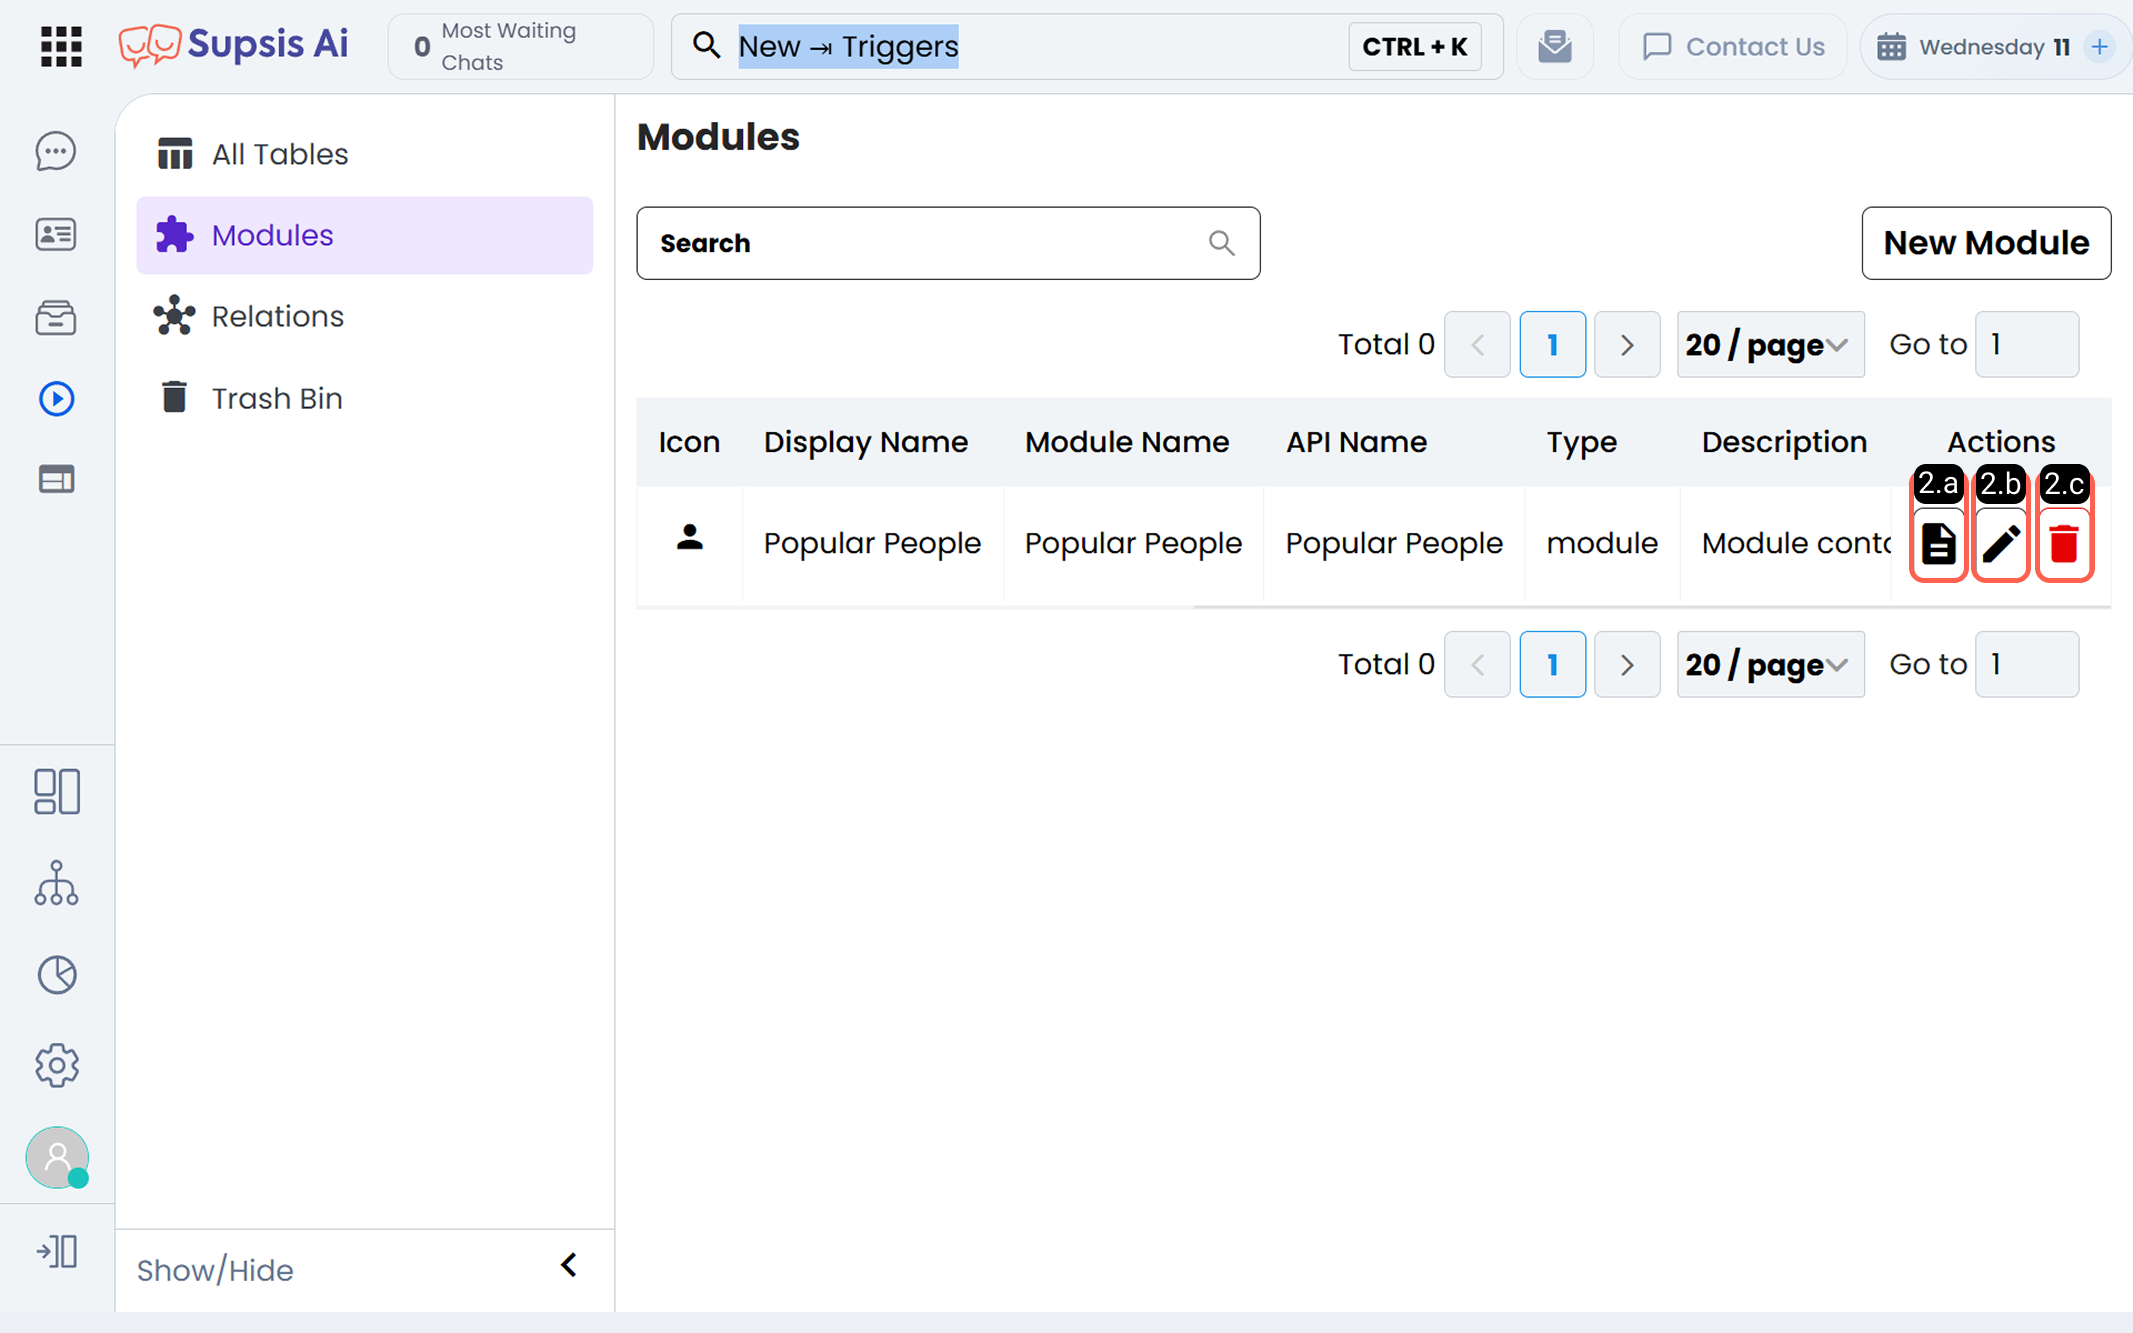Click the API Name column header
The image size is (2133, 1333).
coord(1356,442)
